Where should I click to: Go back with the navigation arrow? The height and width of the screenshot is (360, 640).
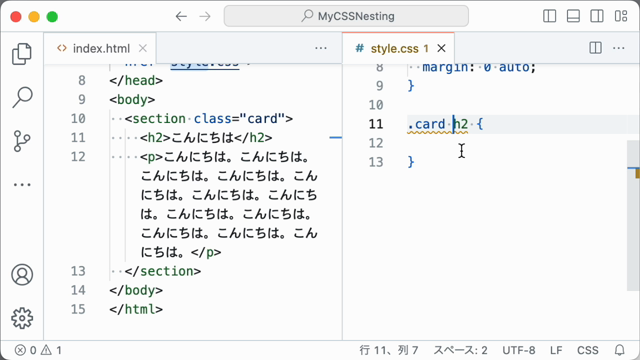181,16
